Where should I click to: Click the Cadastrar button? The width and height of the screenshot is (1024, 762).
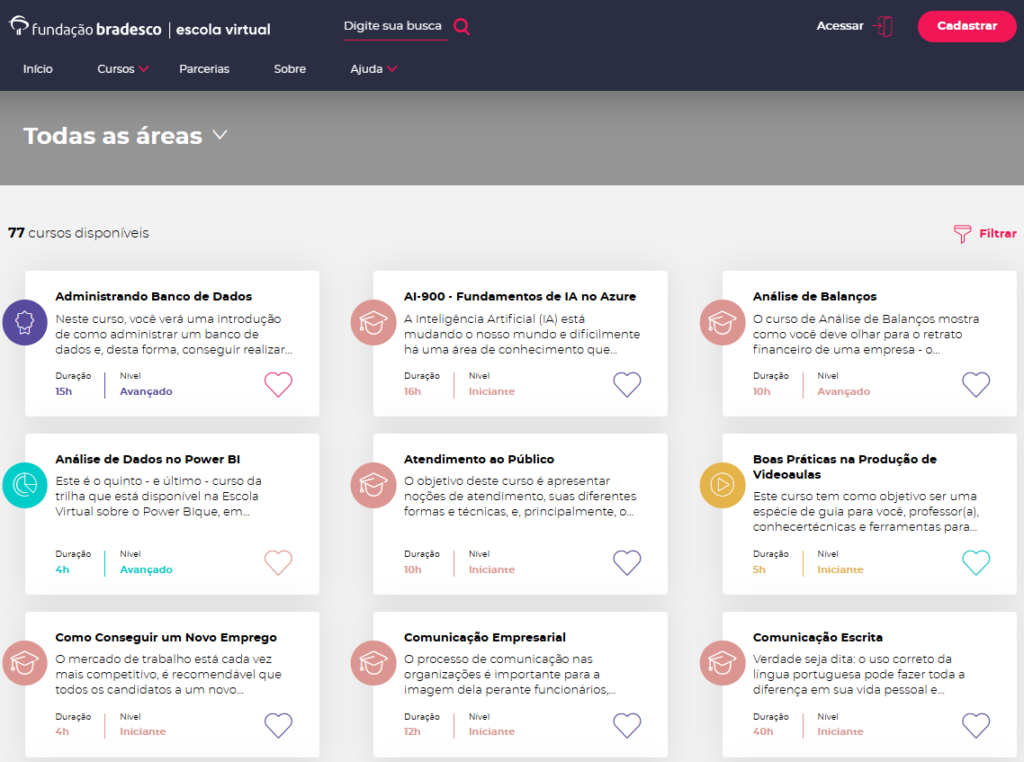click(967, 26)
